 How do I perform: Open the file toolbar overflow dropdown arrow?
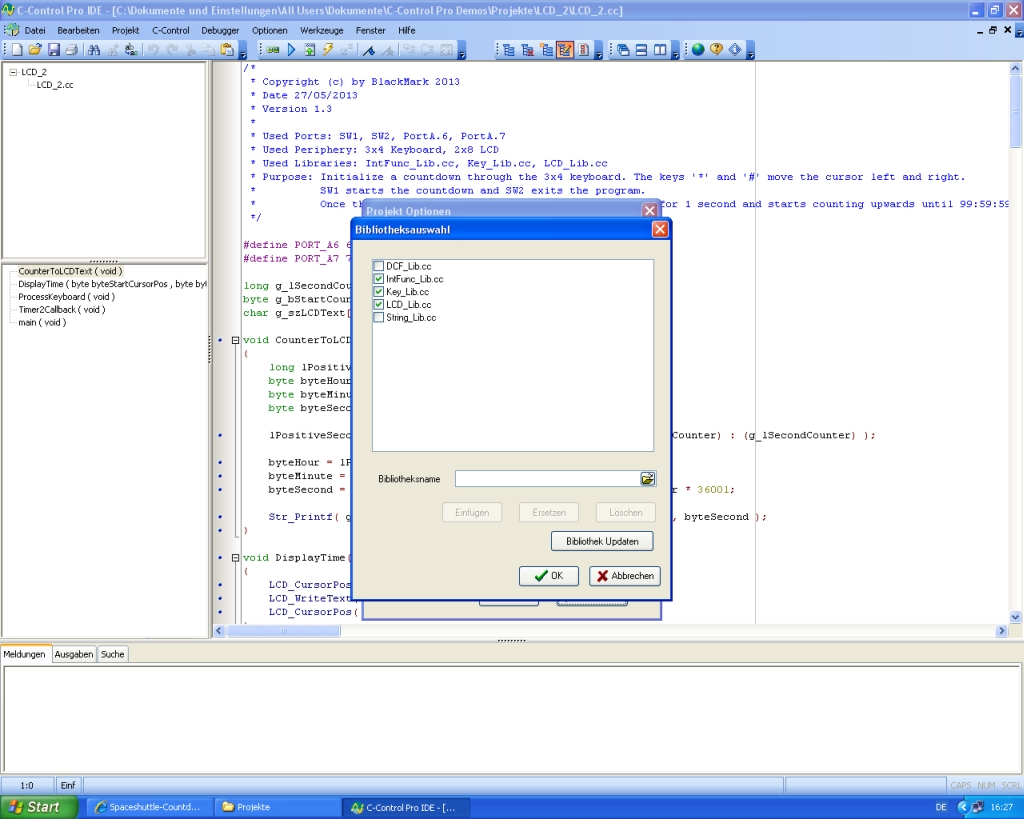coord(243,51)
